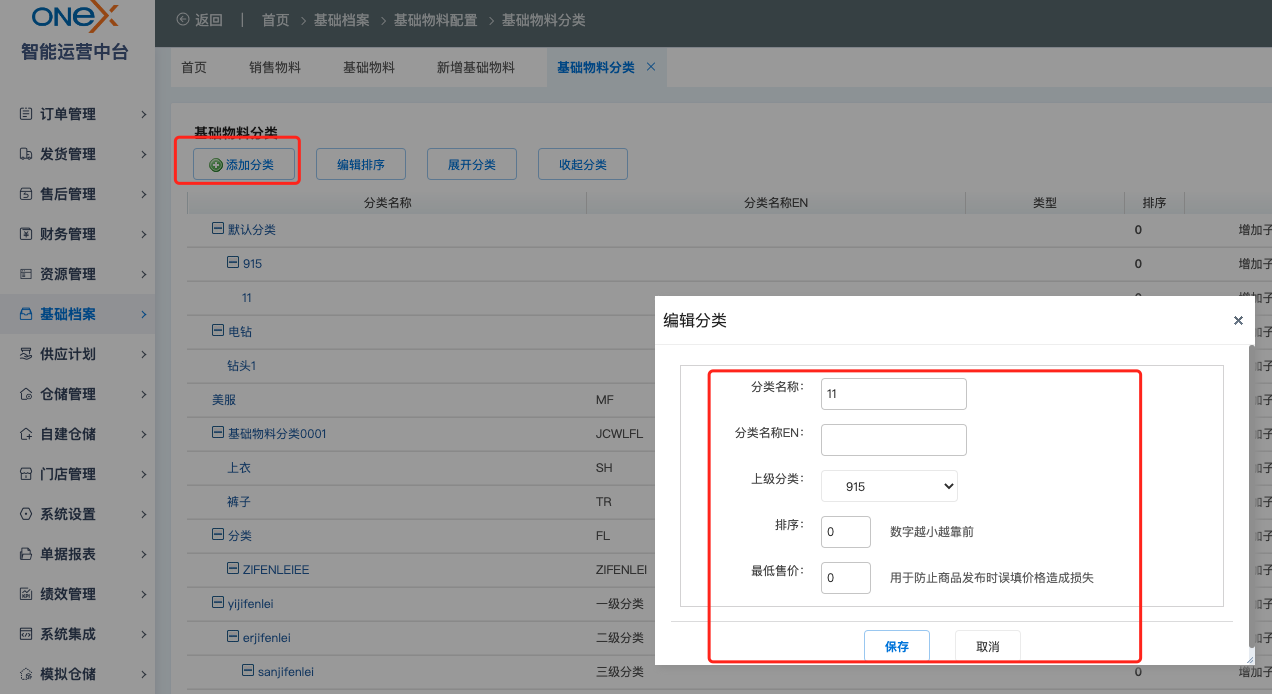Switch to the 销售物料 tab

(x=275, y=67)
